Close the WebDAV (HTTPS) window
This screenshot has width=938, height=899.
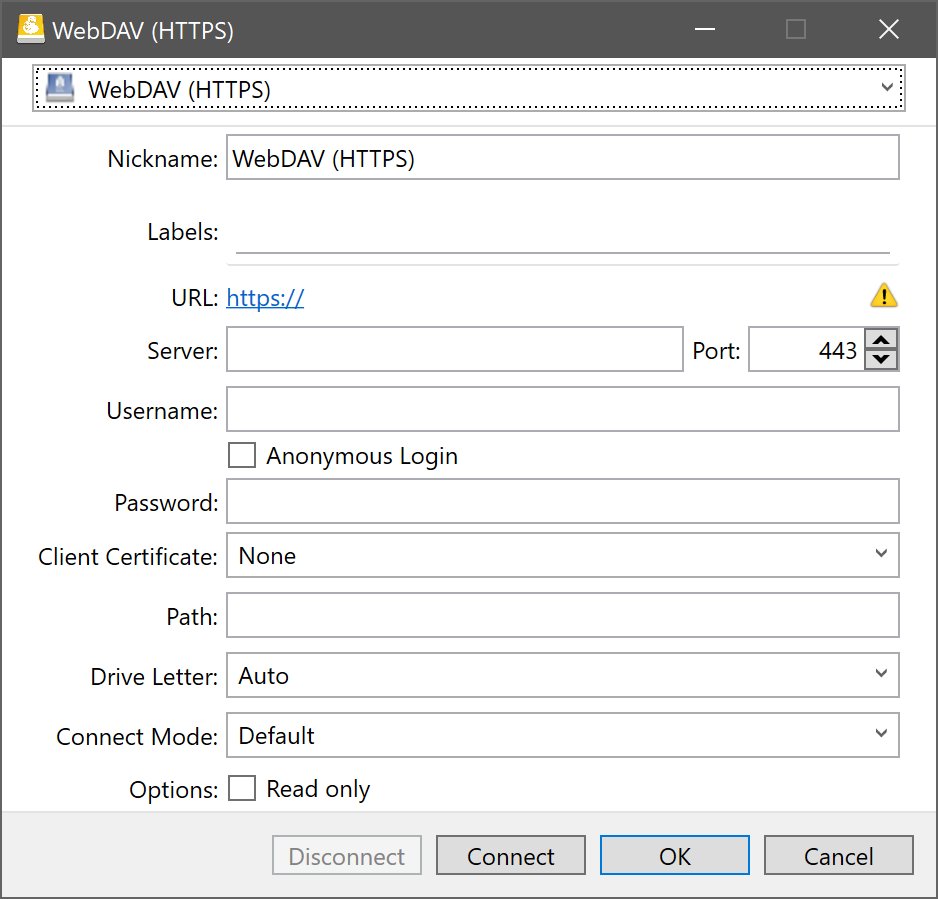coord(888,29)
